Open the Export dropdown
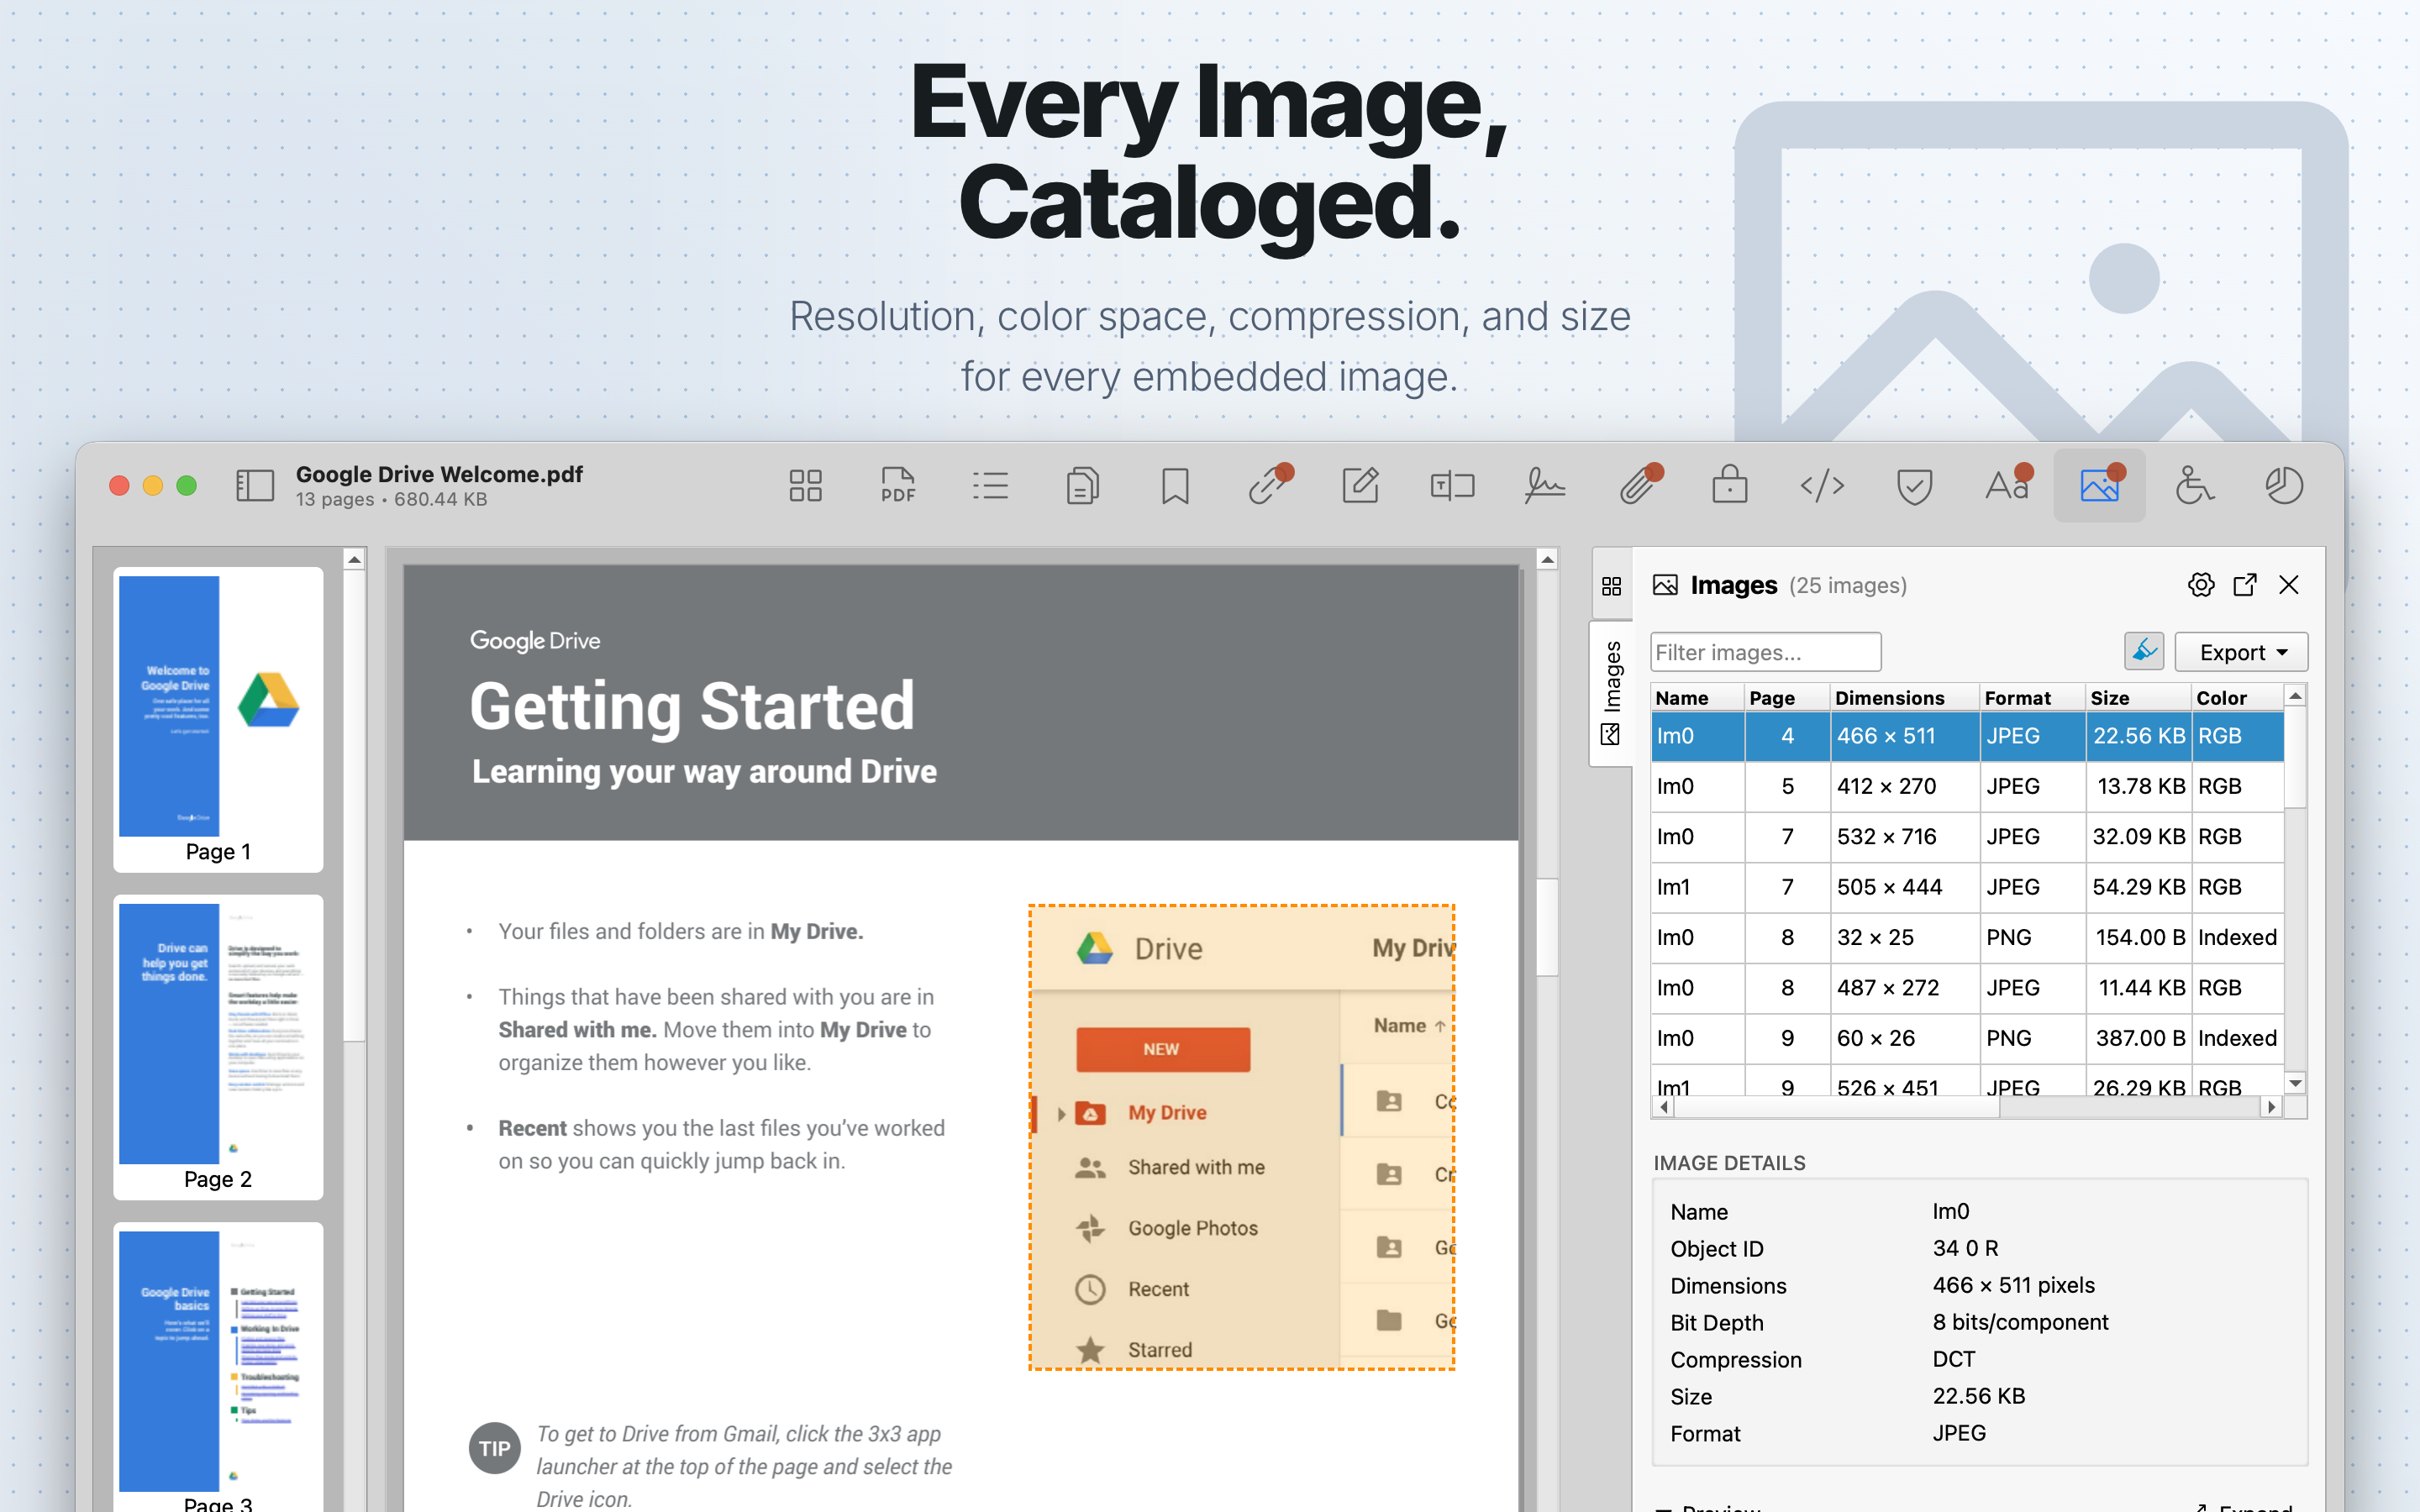2420x1512 pixels. tap(2241, 652)
